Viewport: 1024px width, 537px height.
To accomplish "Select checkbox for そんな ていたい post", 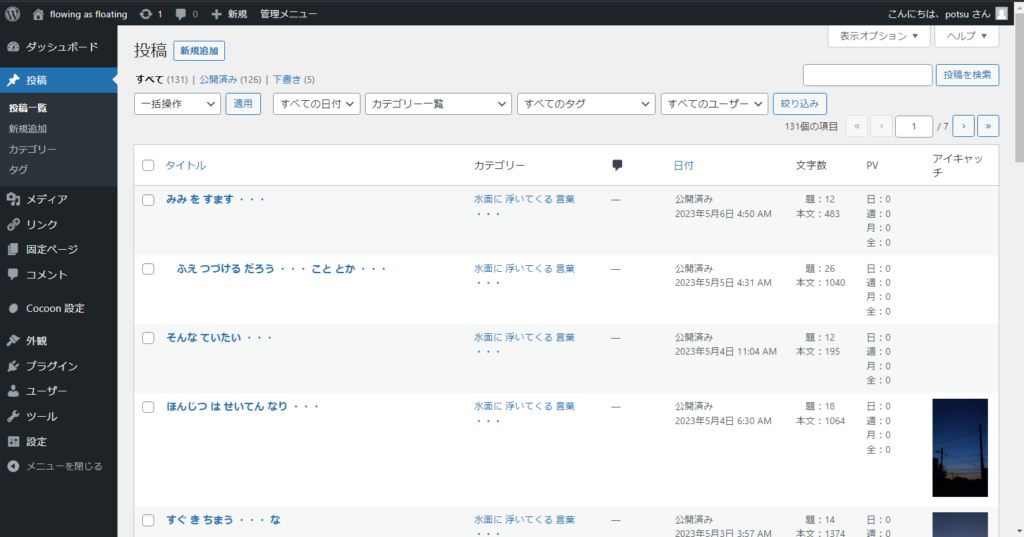I will [x=148, y=338].
